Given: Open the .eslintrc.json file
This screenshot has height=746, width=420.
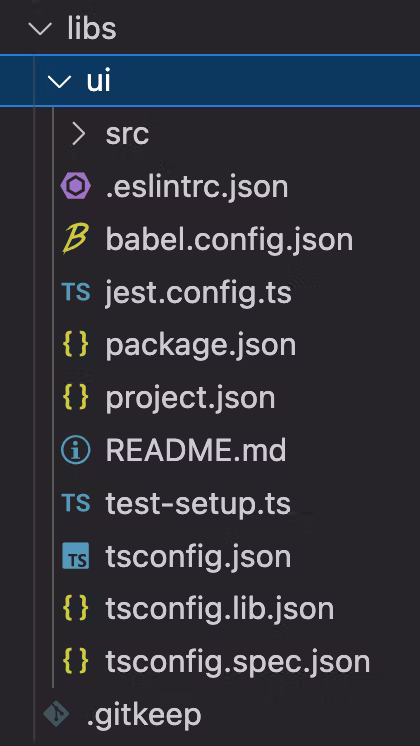Looking at the screenshot, I should [197, 186].
